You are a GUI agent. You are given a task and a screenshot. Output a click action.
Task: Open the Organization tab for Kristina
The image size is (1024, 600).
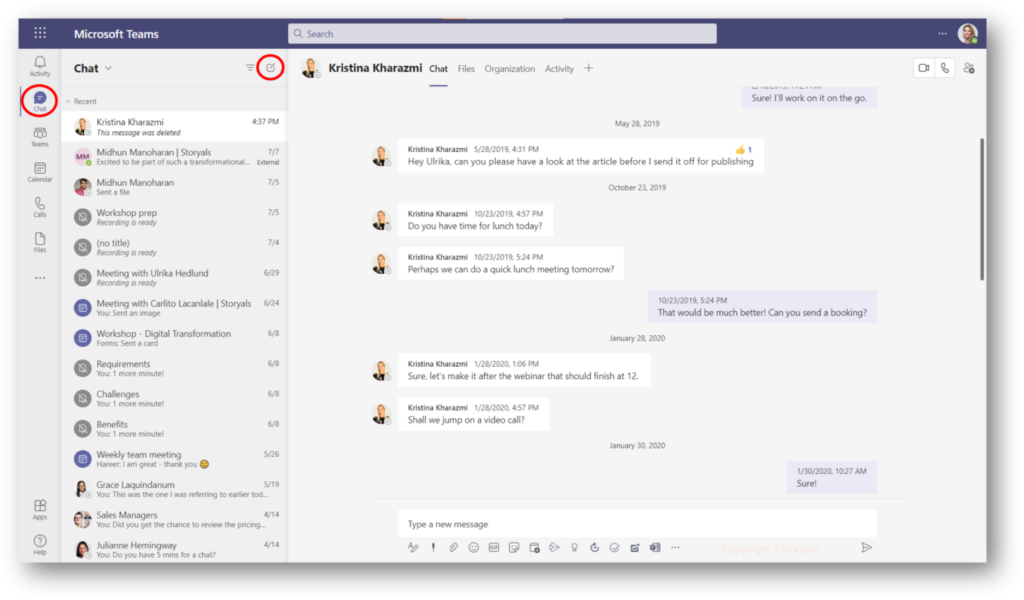tap(510, 70)
